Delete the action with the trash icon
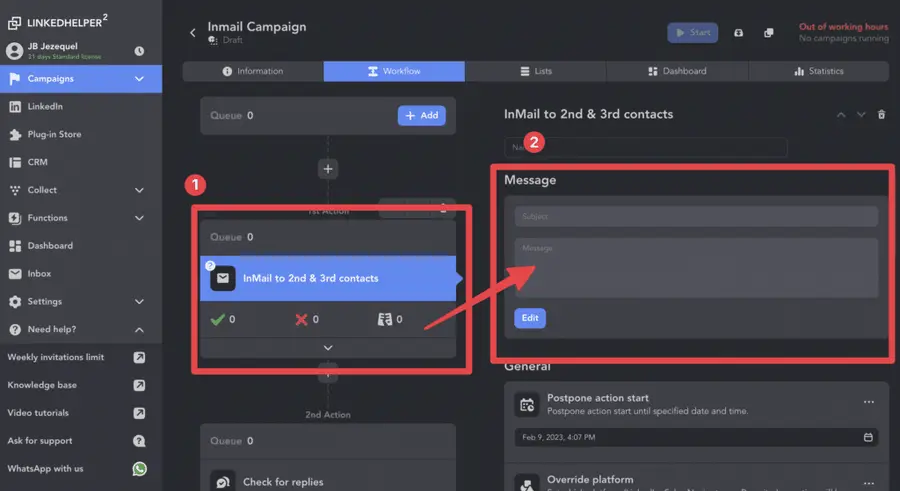 (x=882, y=115)
